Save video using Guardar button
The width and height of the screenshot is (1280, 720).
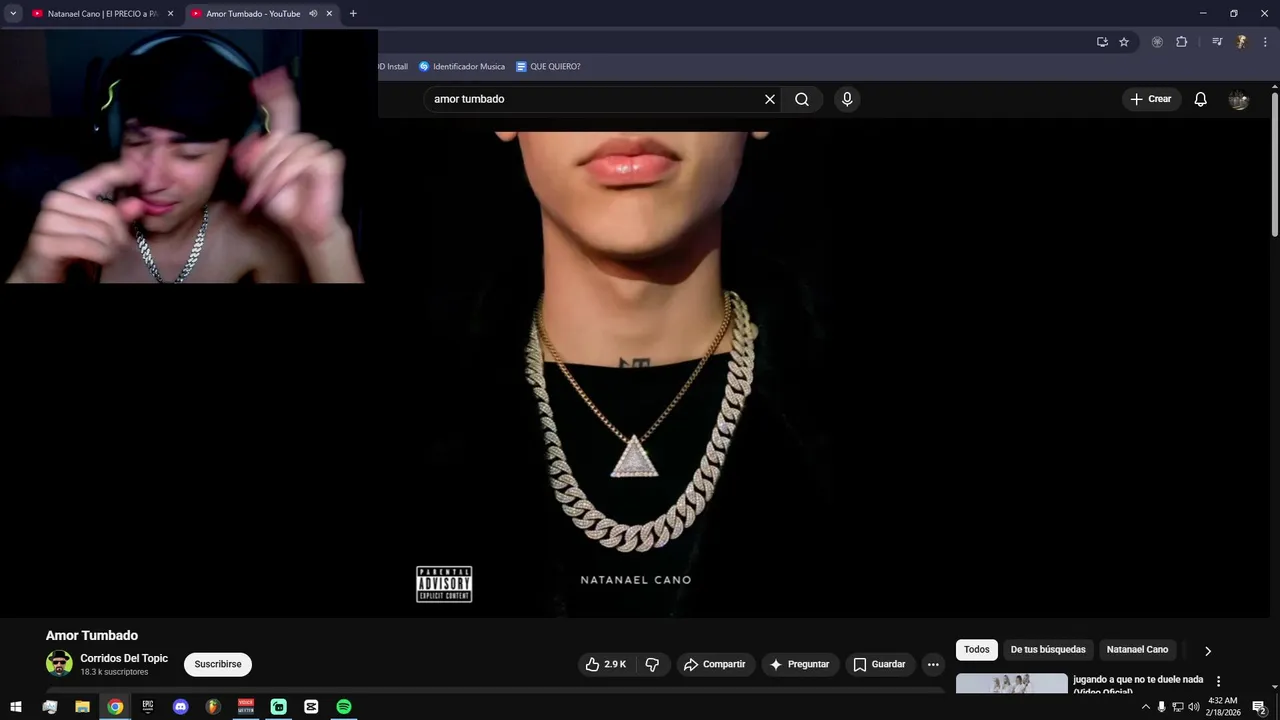pos(879,664)
